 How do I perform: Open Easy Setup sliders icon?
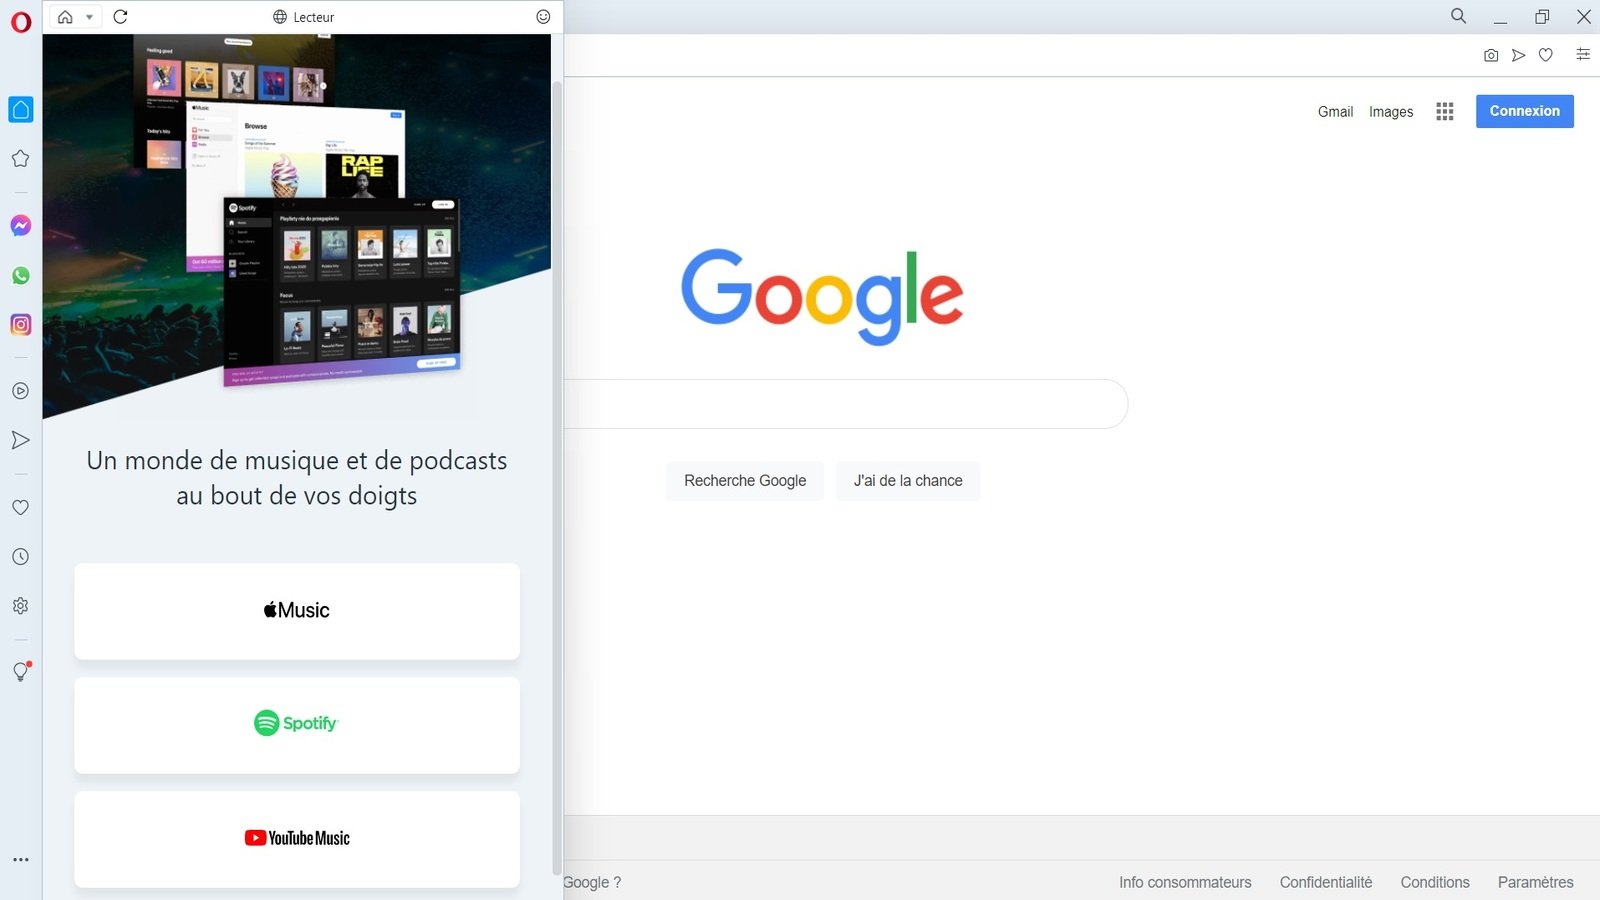coord(1583,55)
